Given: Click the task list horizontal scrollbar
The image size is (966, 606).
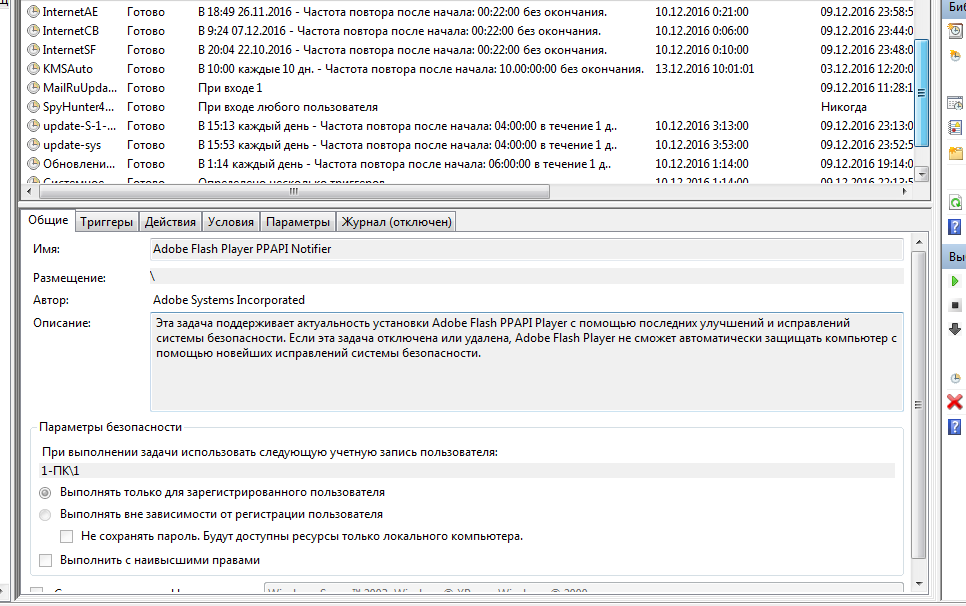Looking at the screenshot, I should [300, 190].
